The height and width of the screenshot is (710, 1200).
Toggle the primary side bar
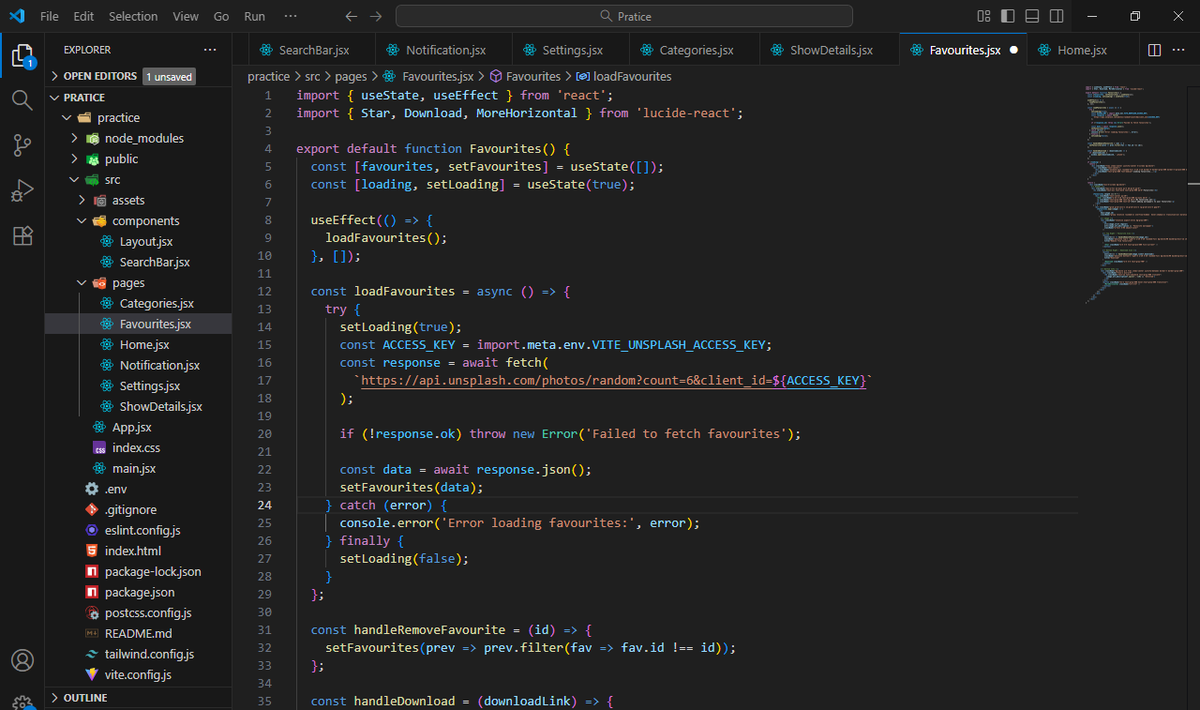(1008, 16)
